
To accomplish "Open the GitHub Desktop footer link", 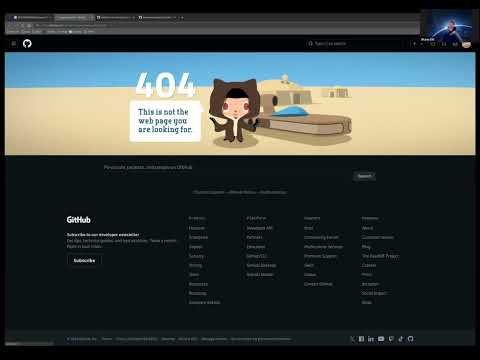I will point(261,265).
